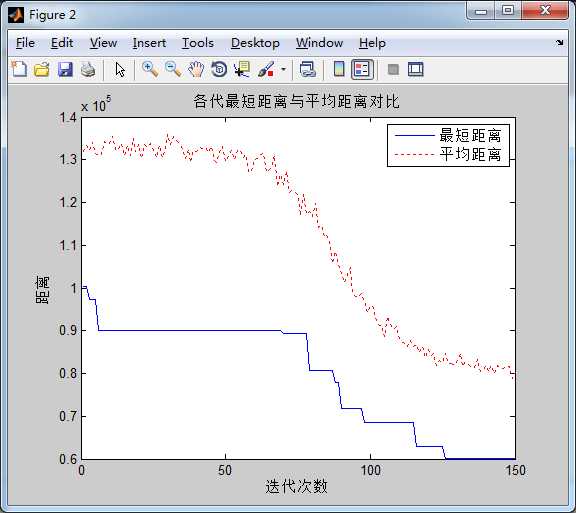Screen dimensions: 576x513
Task: Open the Tools menu
Action: click(x=198, y=43)
